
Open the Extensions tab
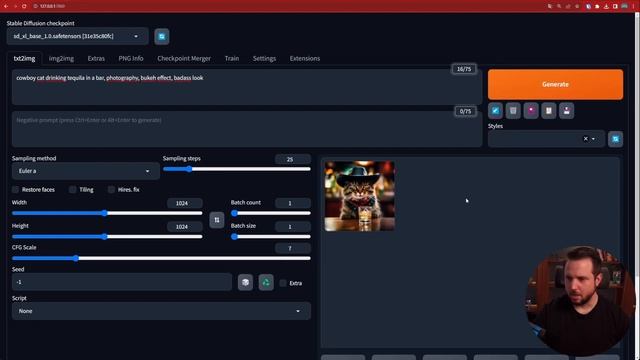click(x=304, y=58)
